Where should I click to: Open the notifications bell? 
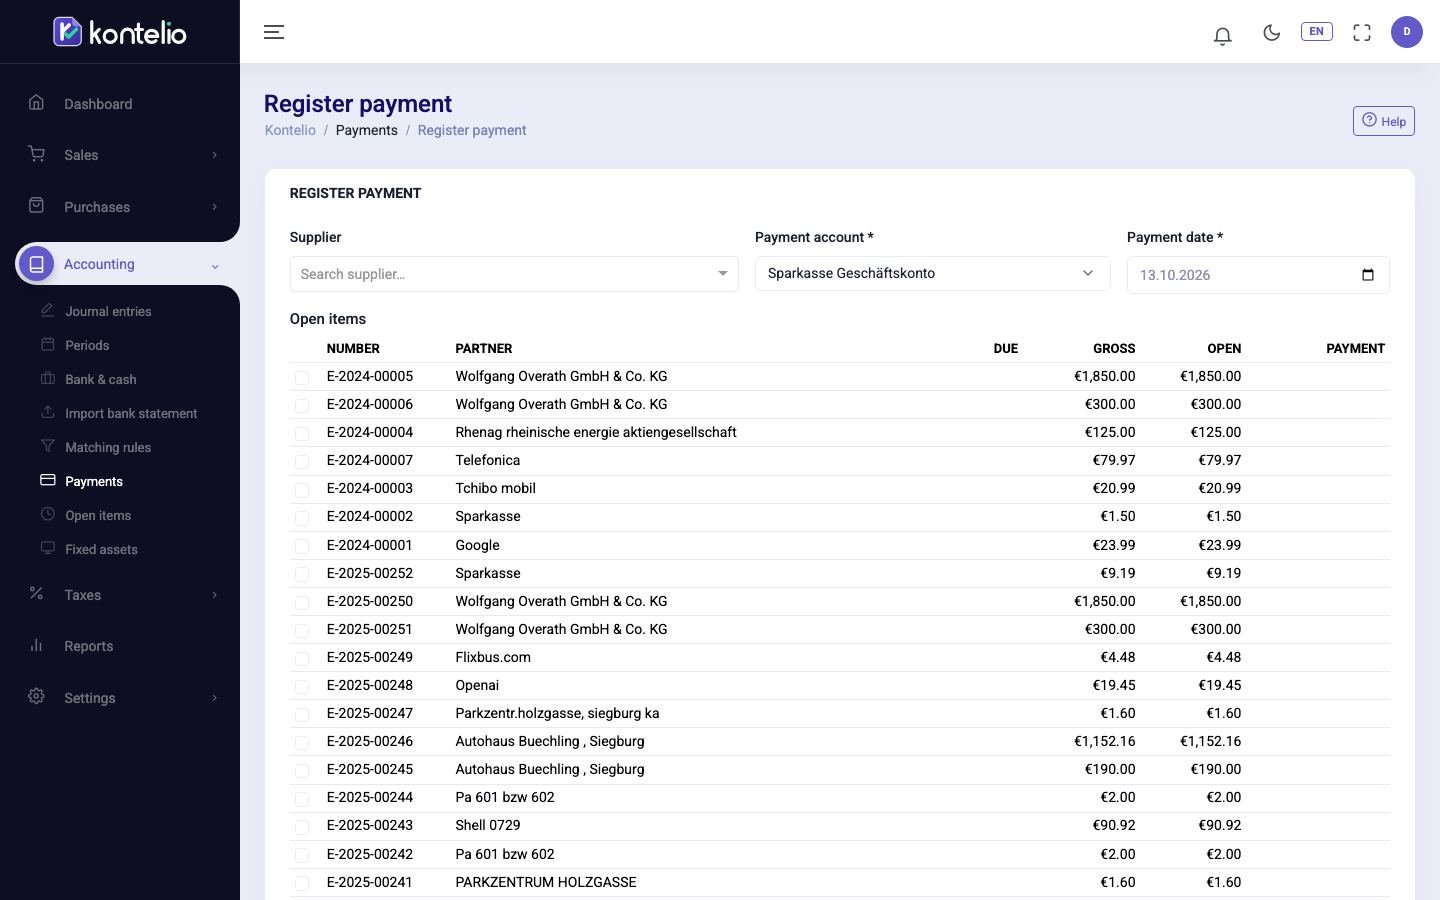coord(1222,35)
